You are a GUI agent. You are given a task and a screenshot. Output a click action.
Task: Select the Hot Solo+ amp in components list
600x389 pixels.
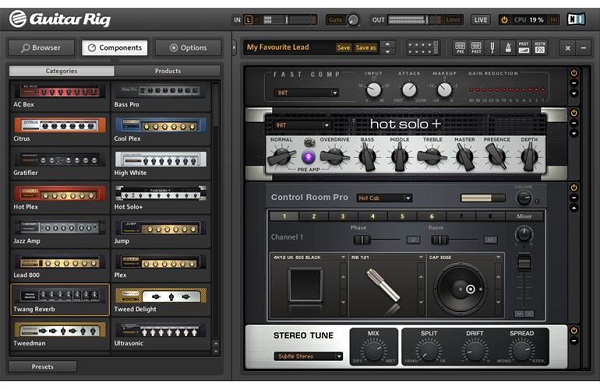[x=161, y=198]
